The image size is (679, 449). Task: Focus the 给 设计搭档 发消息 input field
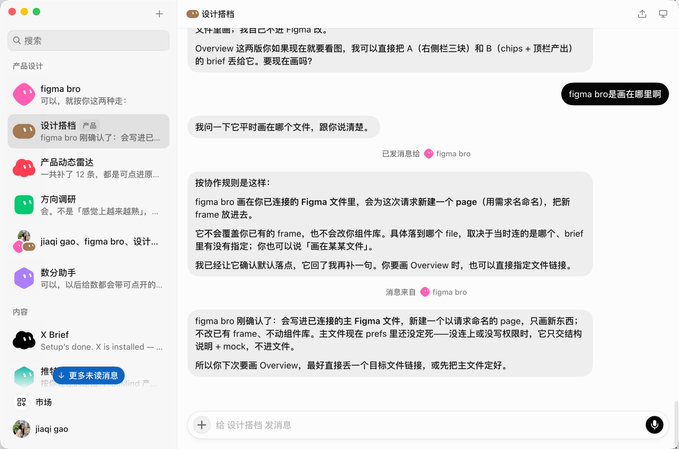pos(427,425)
